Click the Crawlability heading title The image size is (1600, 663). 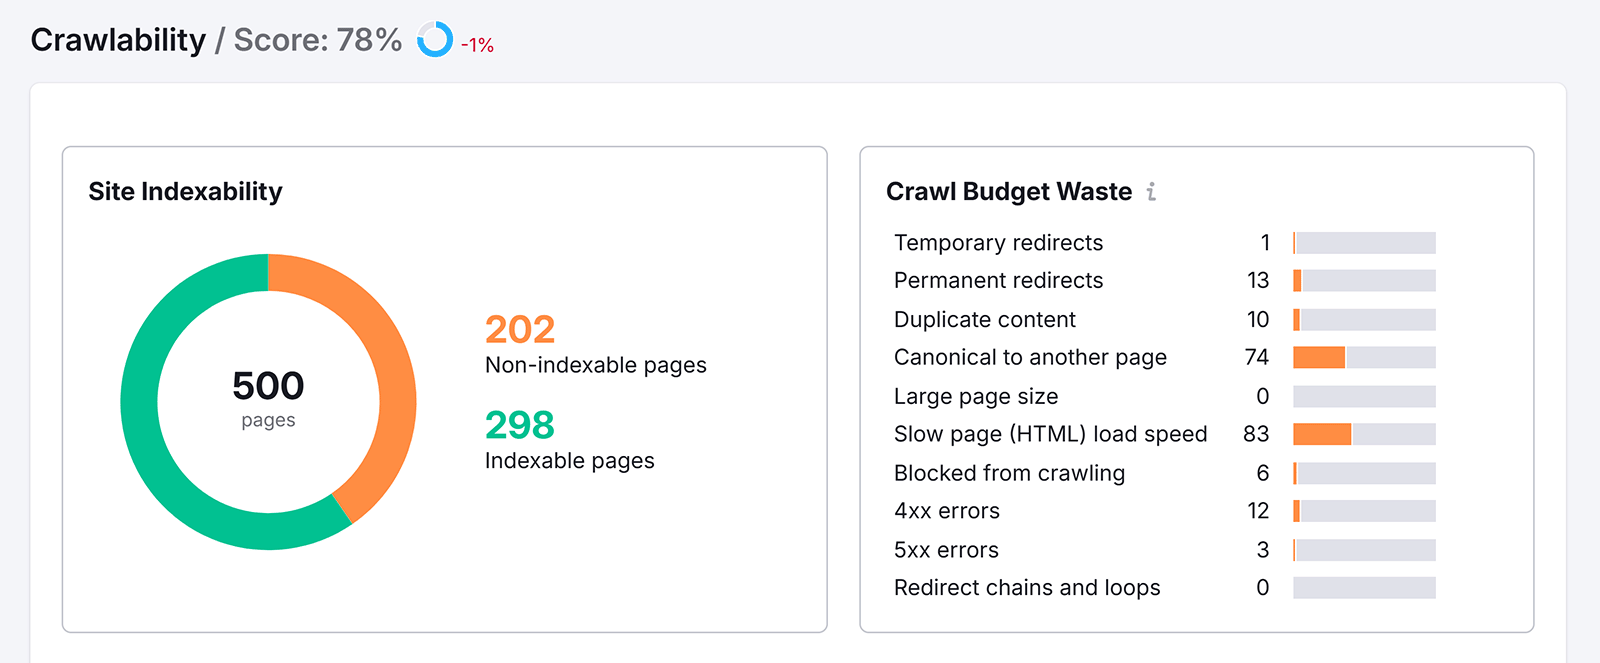pos(118,40)
